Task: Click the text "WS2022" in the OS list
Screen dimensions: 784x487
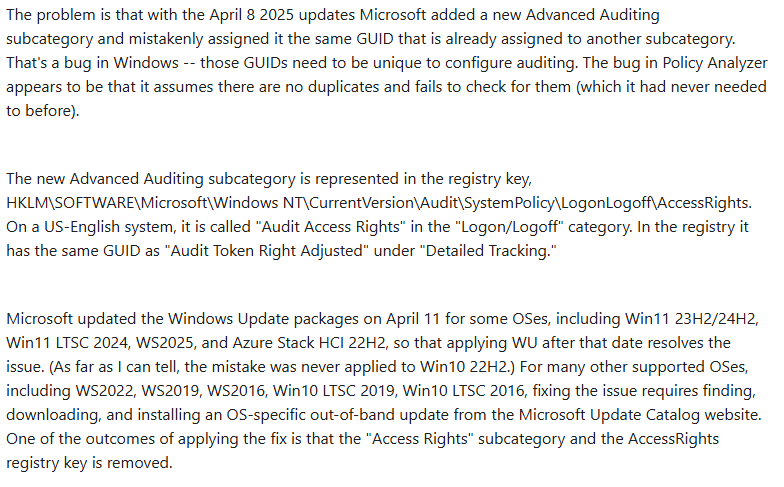Action: (104, 391)
